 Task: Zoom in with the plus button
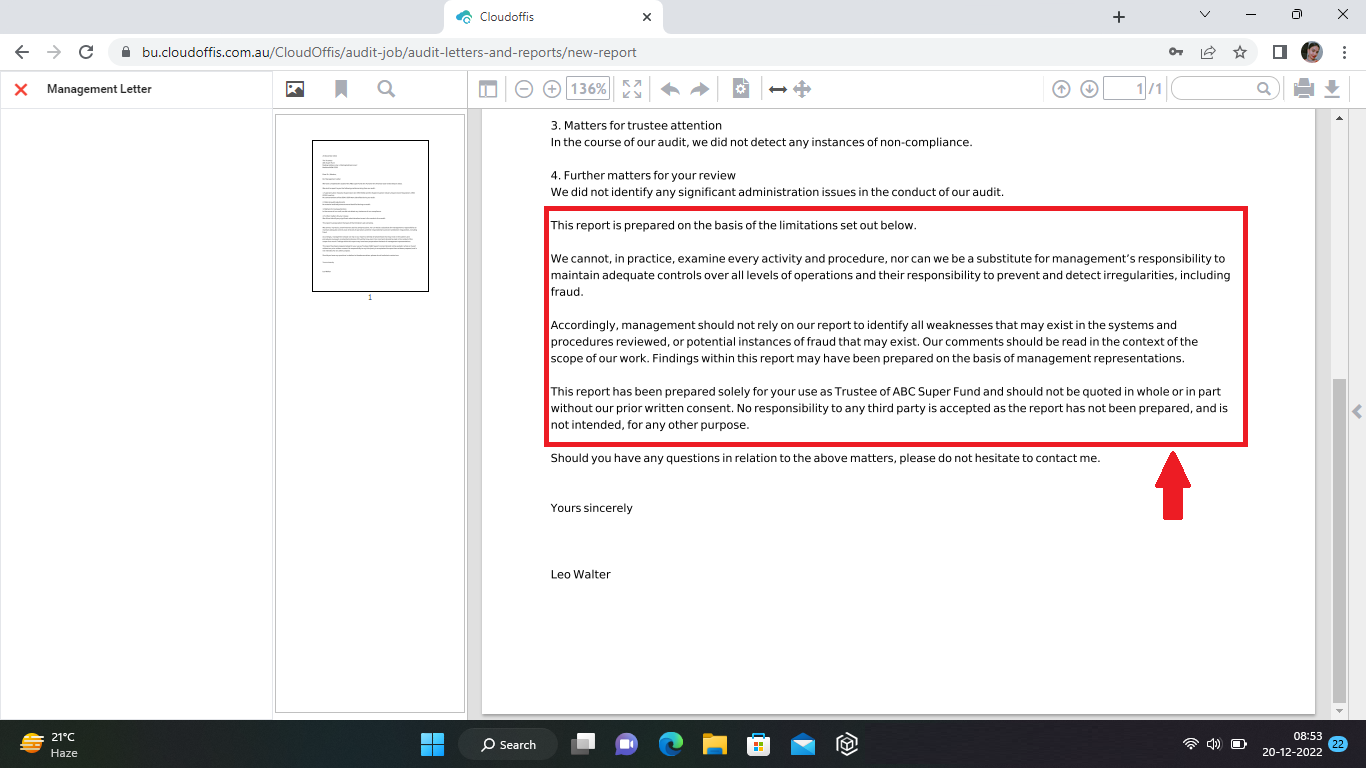point(552,89)
